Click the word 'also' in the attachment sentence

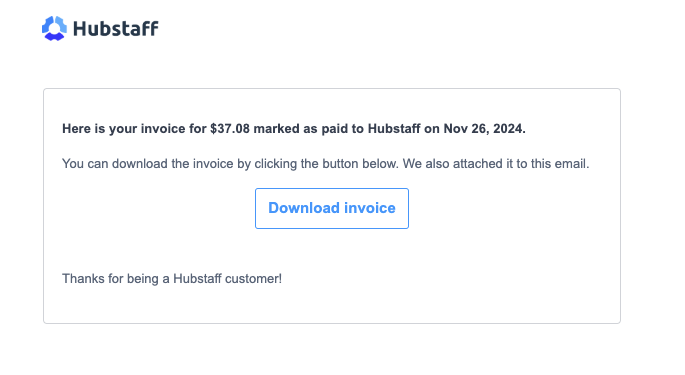437,163
